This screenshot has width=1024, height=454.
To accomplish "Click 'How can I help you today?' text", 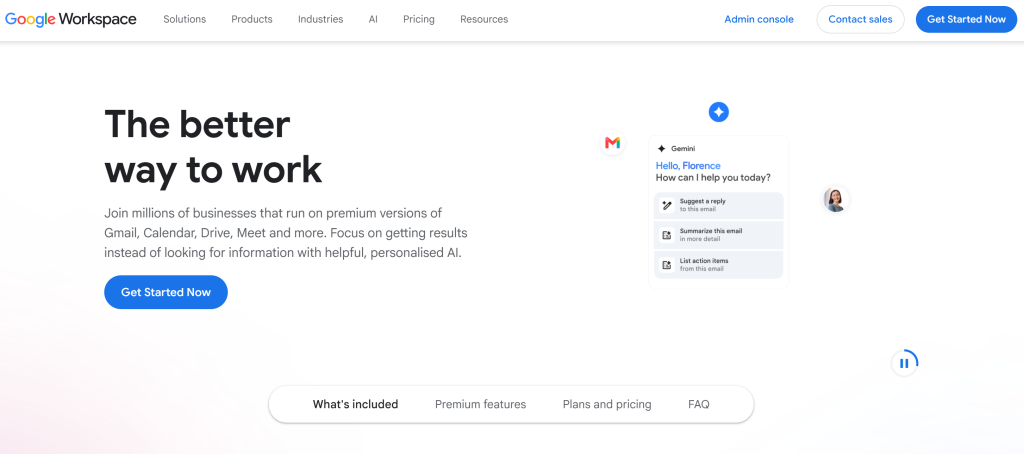I will (x=713, y=178).
